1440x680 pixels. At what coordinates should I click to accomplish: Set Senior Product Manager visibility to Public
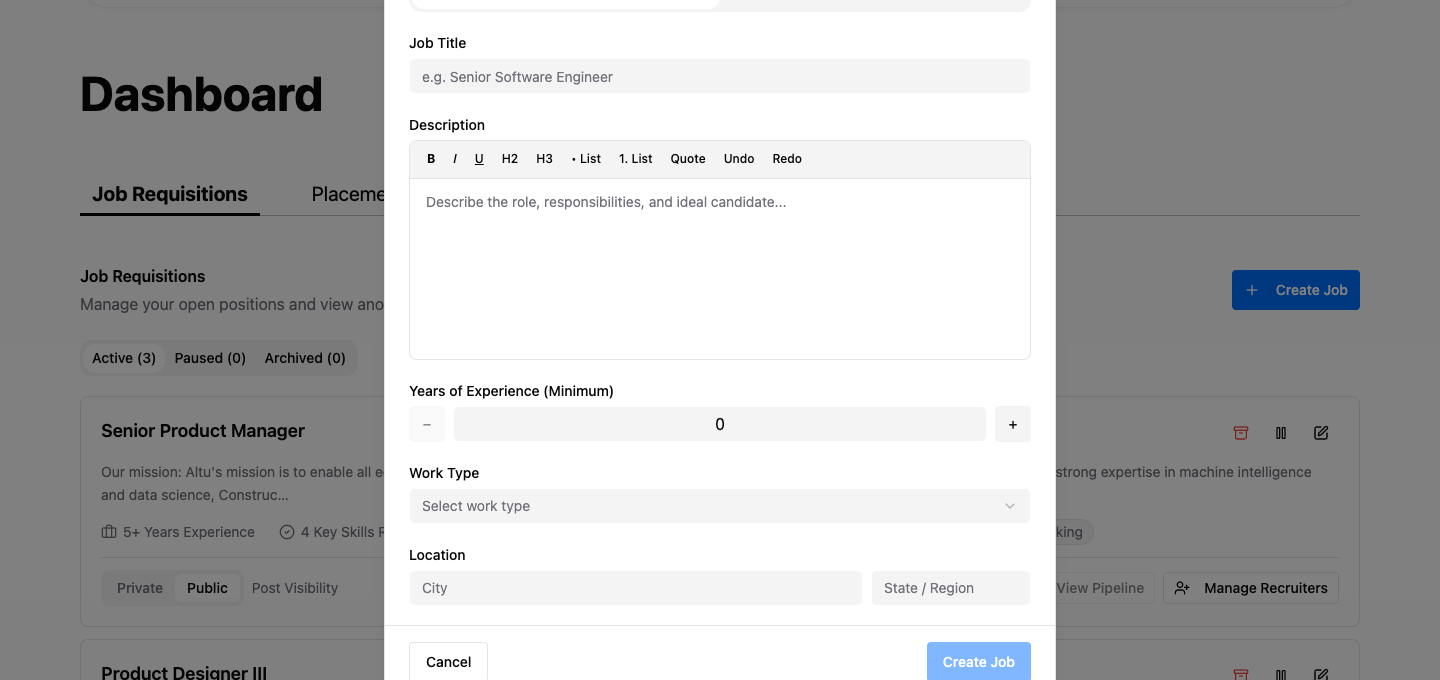click(x=208, y=588)
